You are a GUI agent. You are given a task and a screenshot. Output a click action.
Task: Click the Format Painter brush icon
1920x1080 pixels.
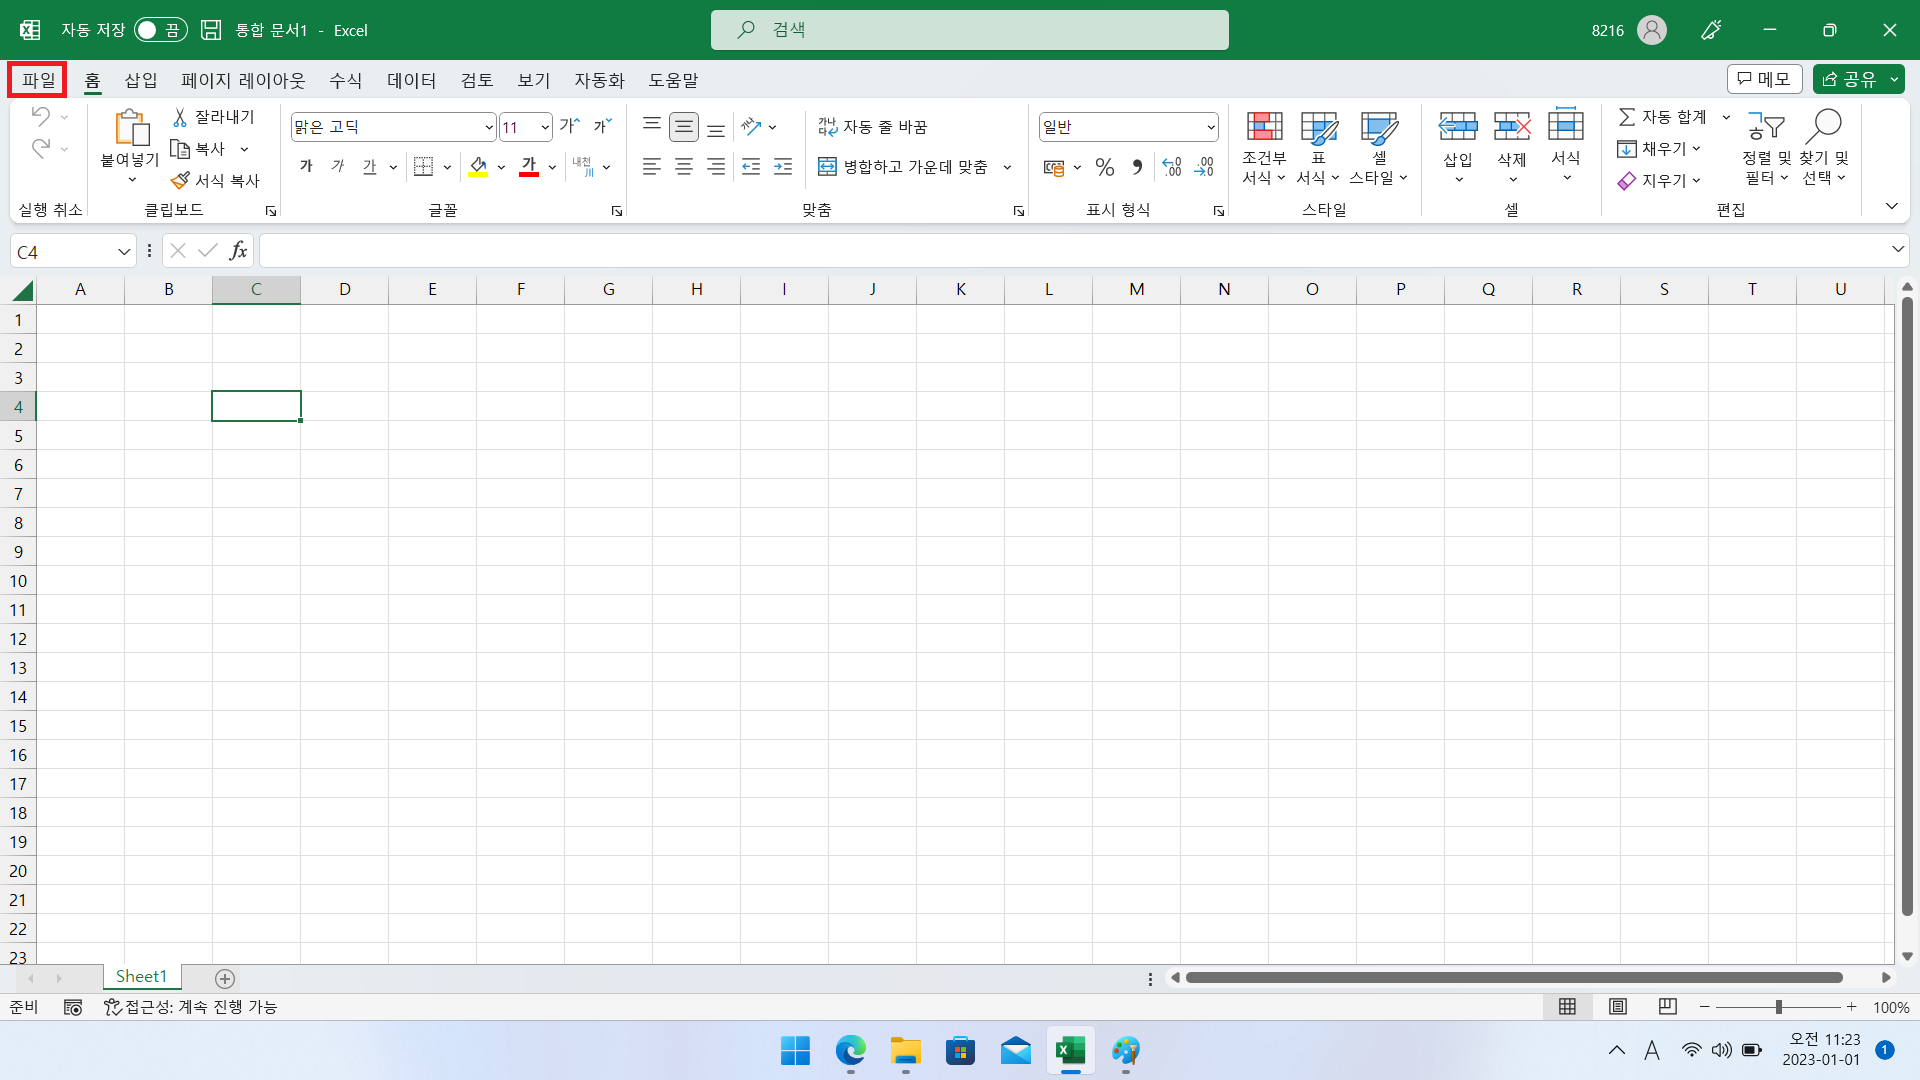(180, 180)
